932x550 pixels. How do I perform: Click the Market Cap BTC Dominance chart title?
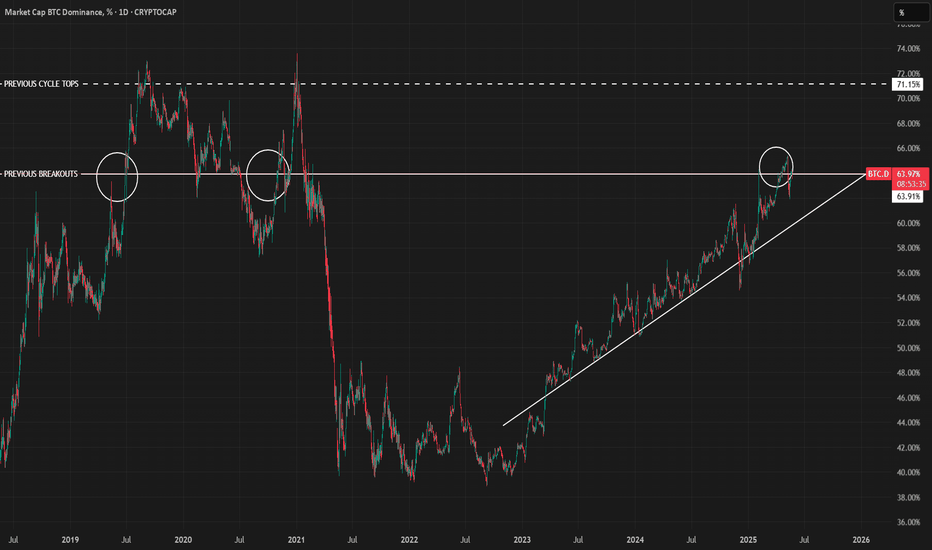pos(90,12)
